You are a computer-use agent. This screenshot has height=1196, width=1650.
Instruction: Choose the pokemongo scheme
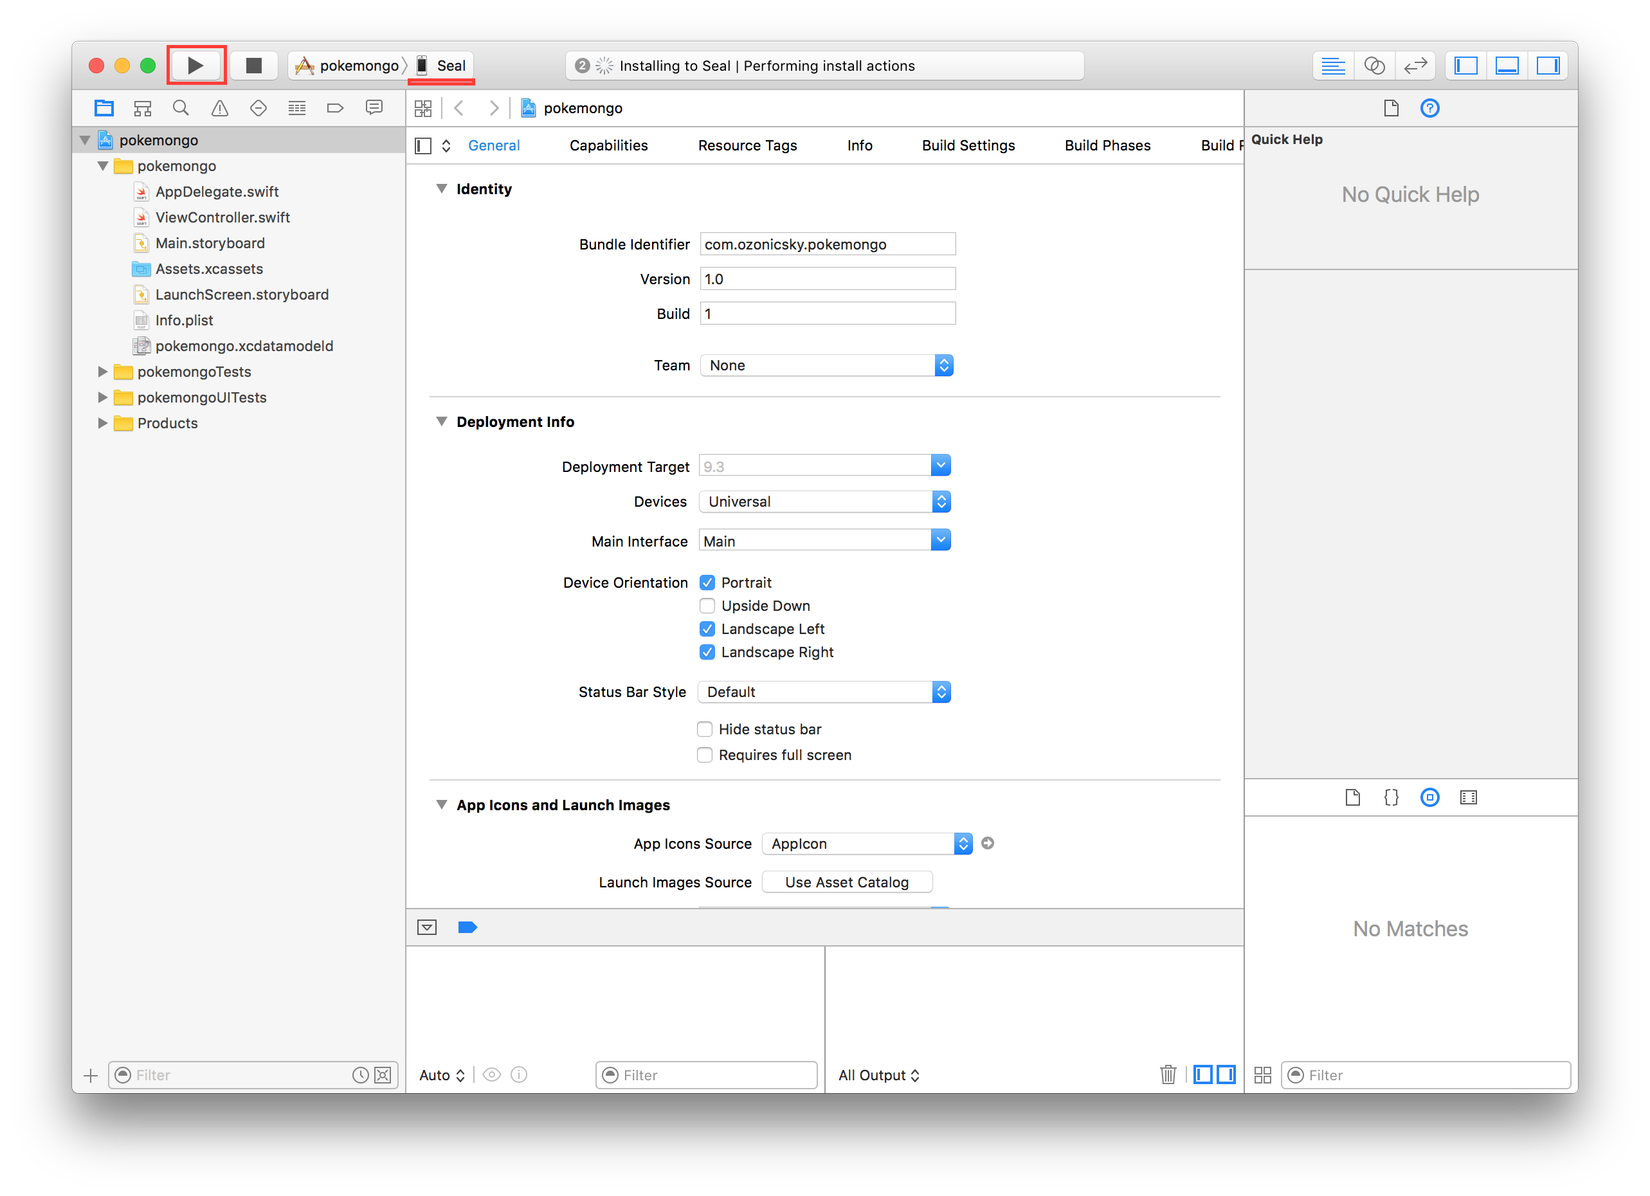coord(348,66)
